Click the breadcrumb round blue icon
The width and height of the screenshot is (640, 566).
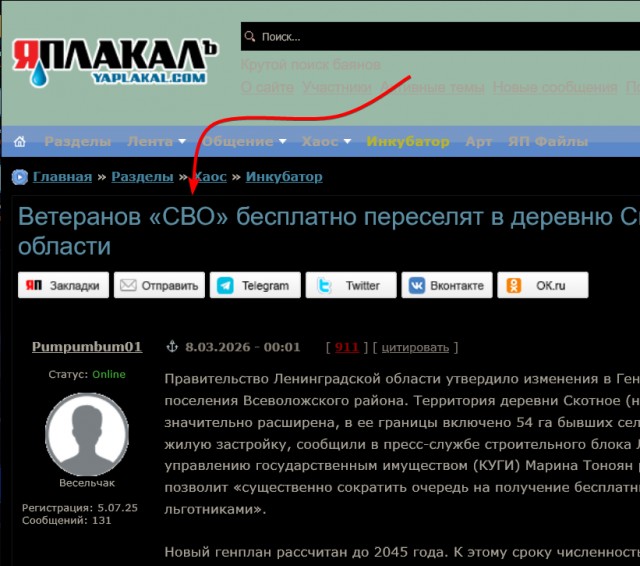20,177
